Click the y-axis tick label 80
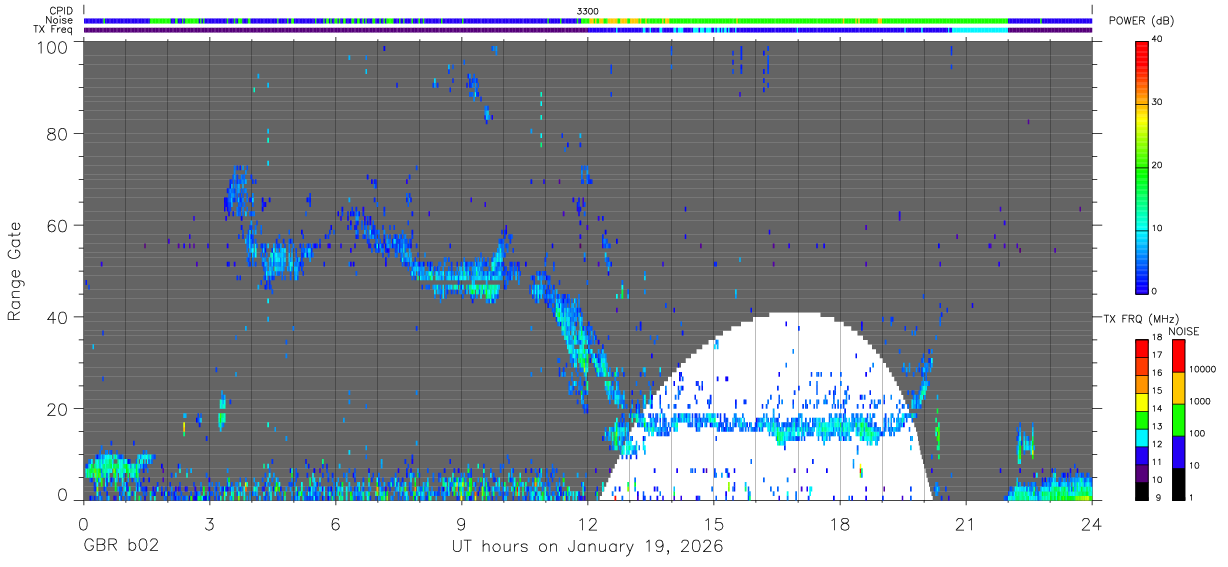This screenshot has height=567, width=1228. point(58,133)
